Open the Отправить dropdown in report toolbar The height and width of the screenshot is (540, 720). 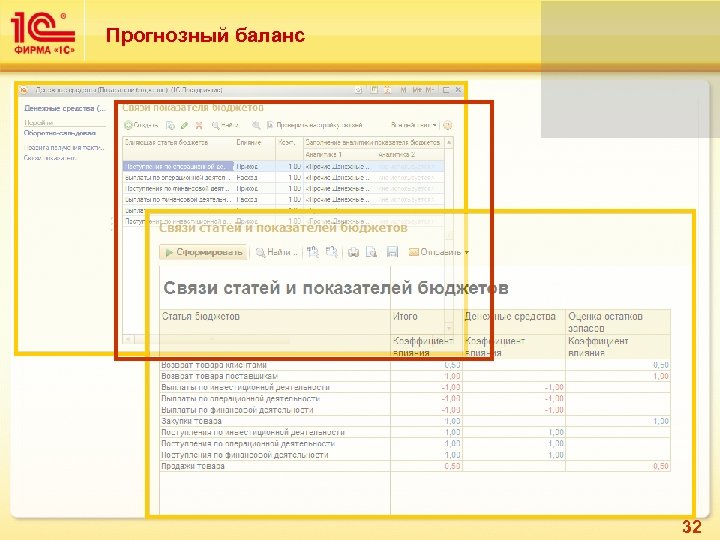click(x=439, y=252)
